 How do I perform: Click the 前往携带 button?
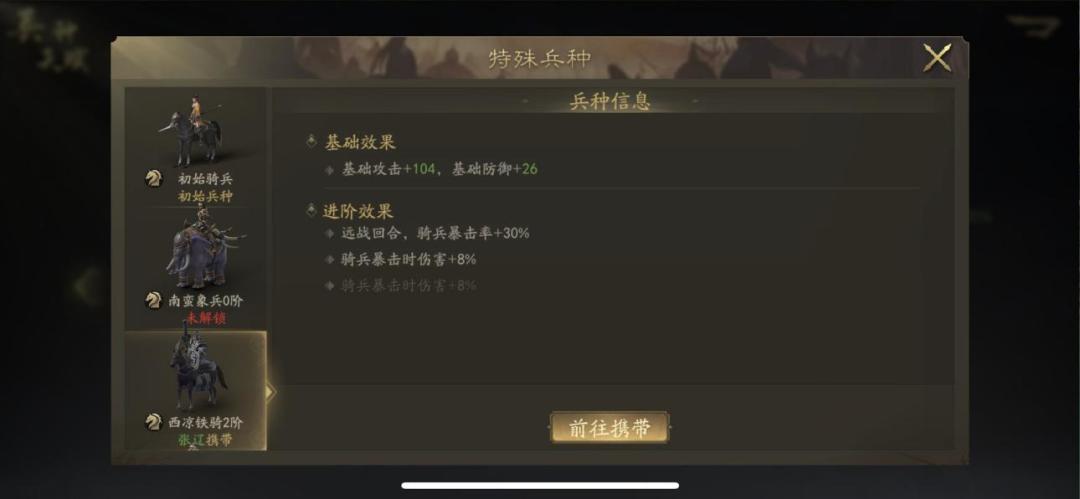pos(610,428)
